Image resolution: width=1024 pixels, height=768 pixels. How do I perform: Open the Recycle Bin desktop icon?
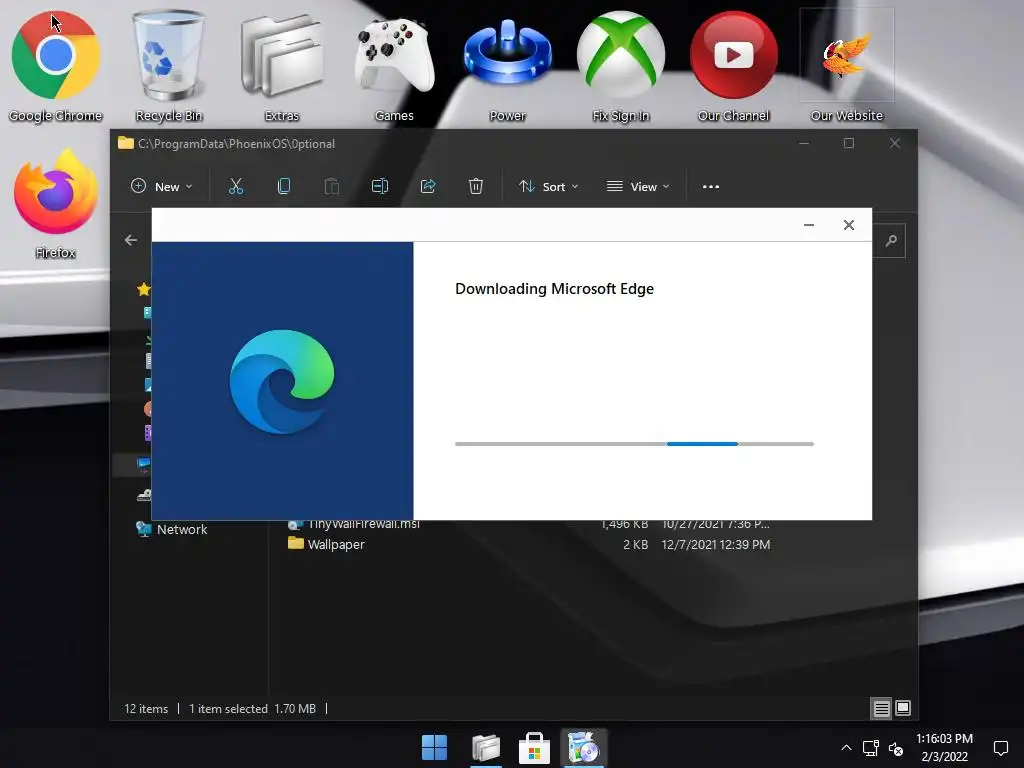(168, 65)
